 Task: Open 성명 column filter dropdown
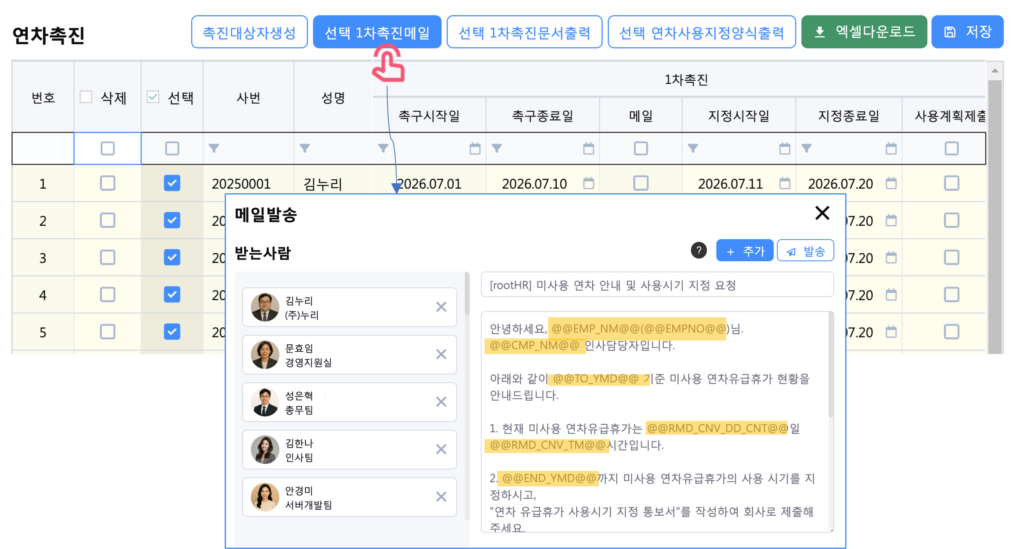coord(304,149)
